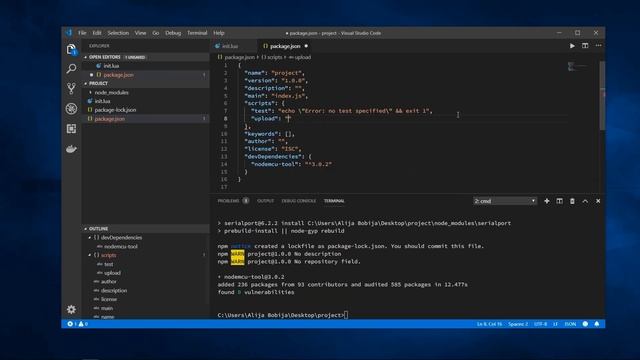The image size is (640, 360).
Task: Select package.json under Open Editors
Action: 118,75
